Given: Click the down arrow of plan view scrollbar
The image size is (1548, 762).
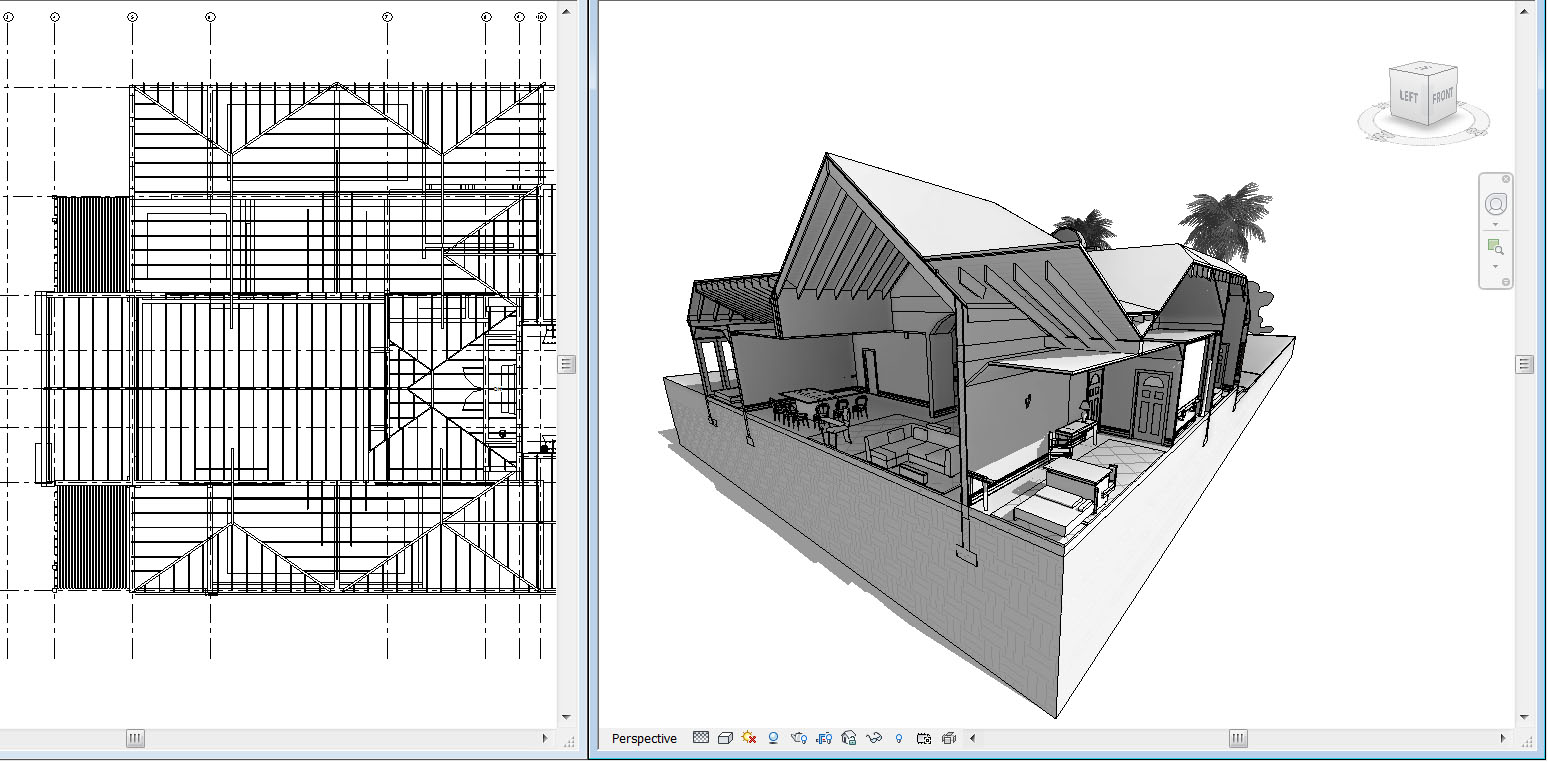Looking at the screenshot, I should pyautogui.click(x=567, y=718).
